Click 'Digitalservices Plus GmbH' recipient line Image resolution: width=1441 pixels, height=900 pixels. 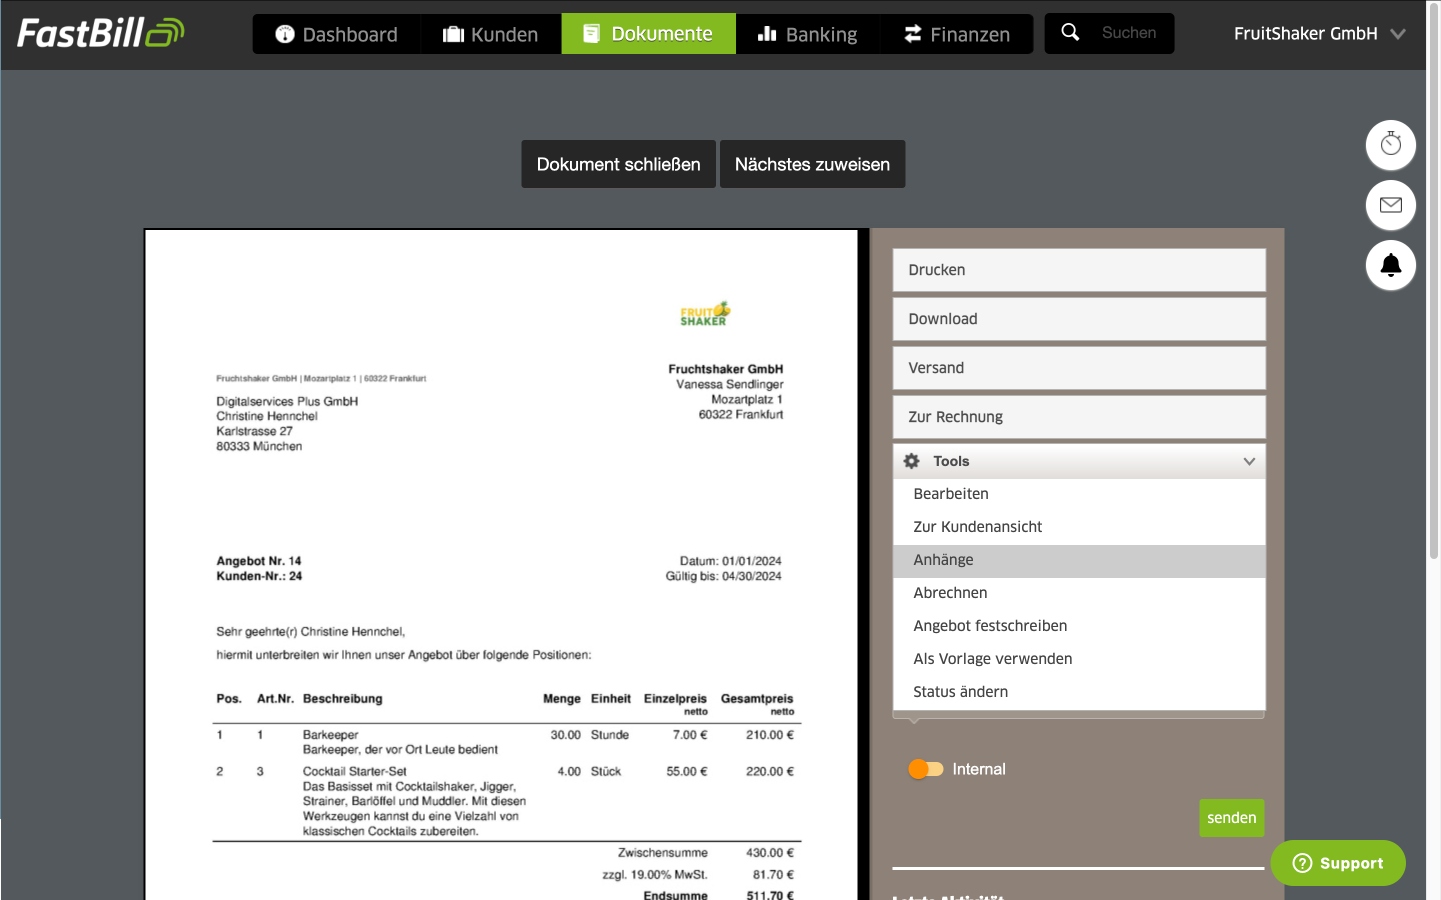tap(287, 401)
